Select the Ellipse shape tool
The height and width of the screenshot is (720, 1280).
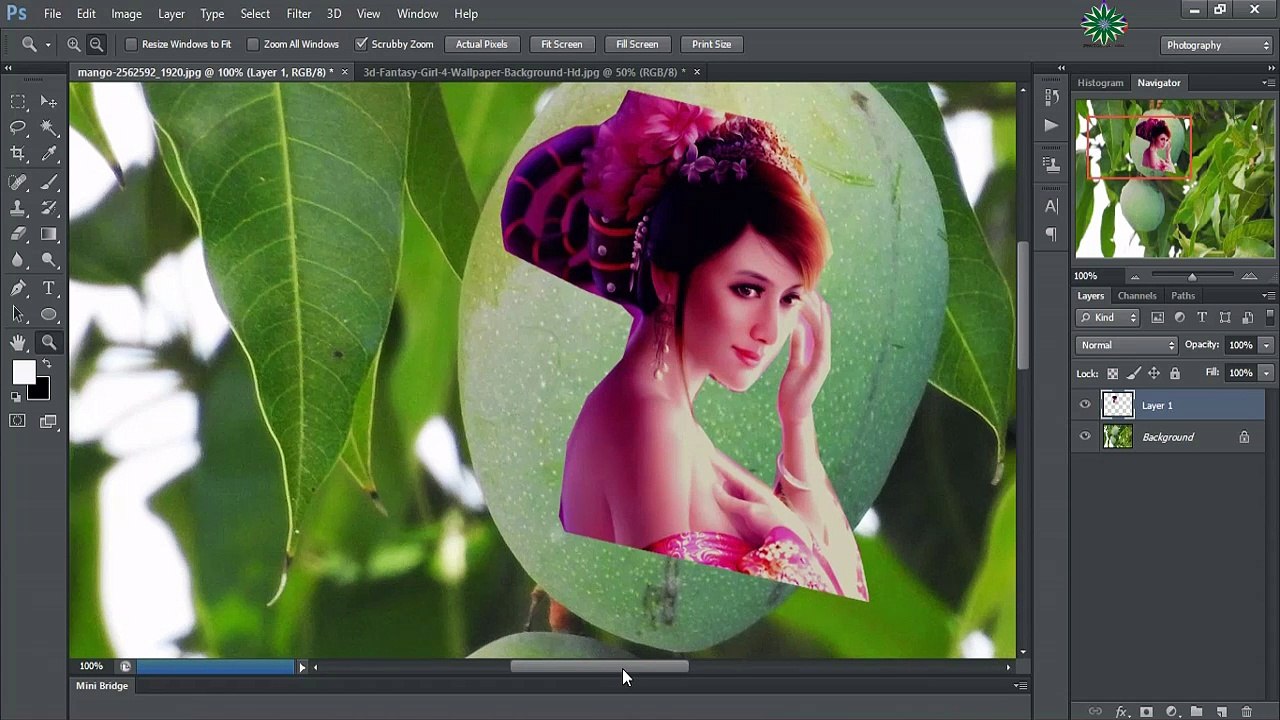pyautogui.click(x=49, y=315)
